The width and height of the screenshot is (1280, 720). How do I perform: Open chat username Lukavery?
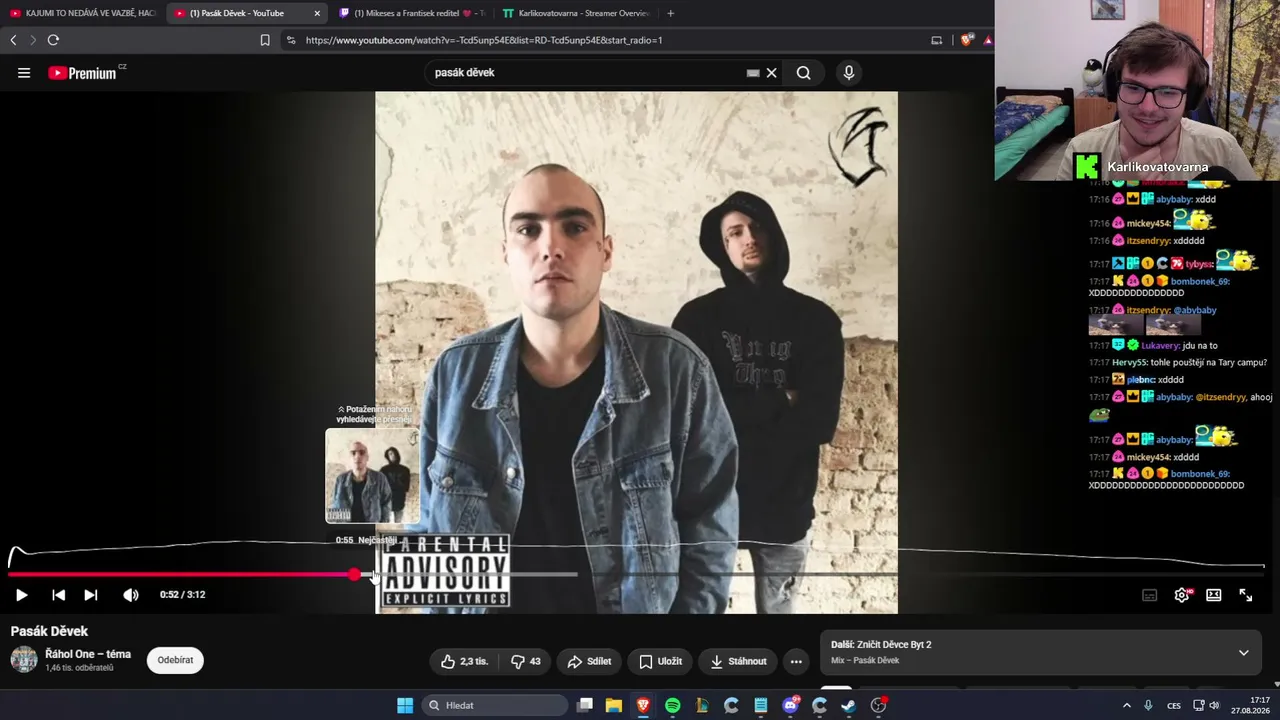(1160, 346)
